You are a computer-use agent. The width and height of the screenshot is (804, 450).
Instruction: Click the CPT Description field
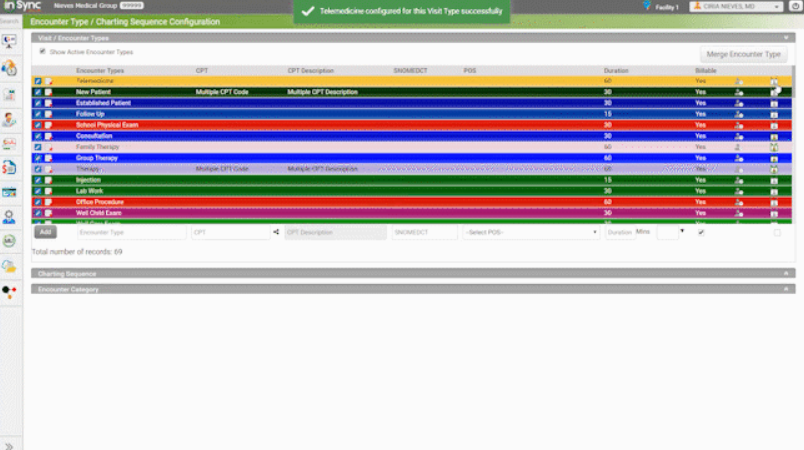335,232
